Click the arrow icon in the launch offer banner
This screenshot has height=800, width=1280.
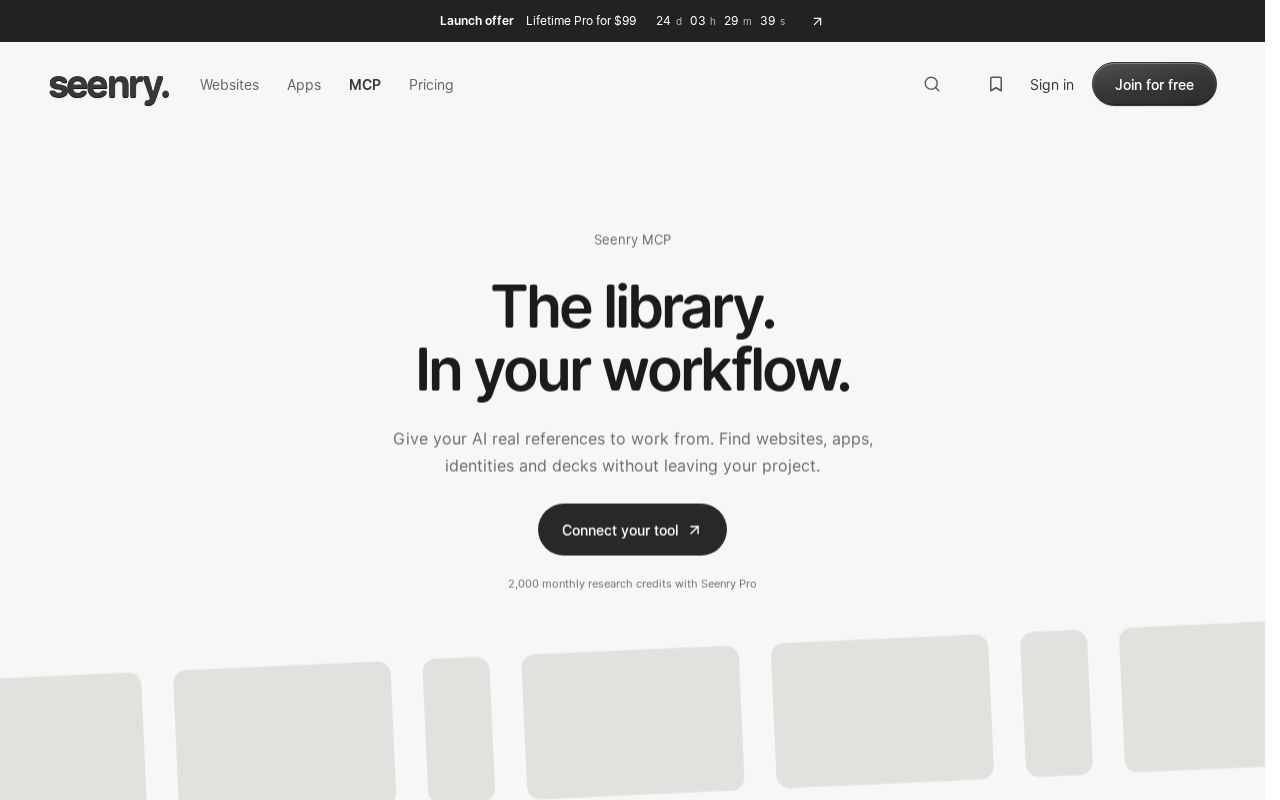tap(817, 21)
